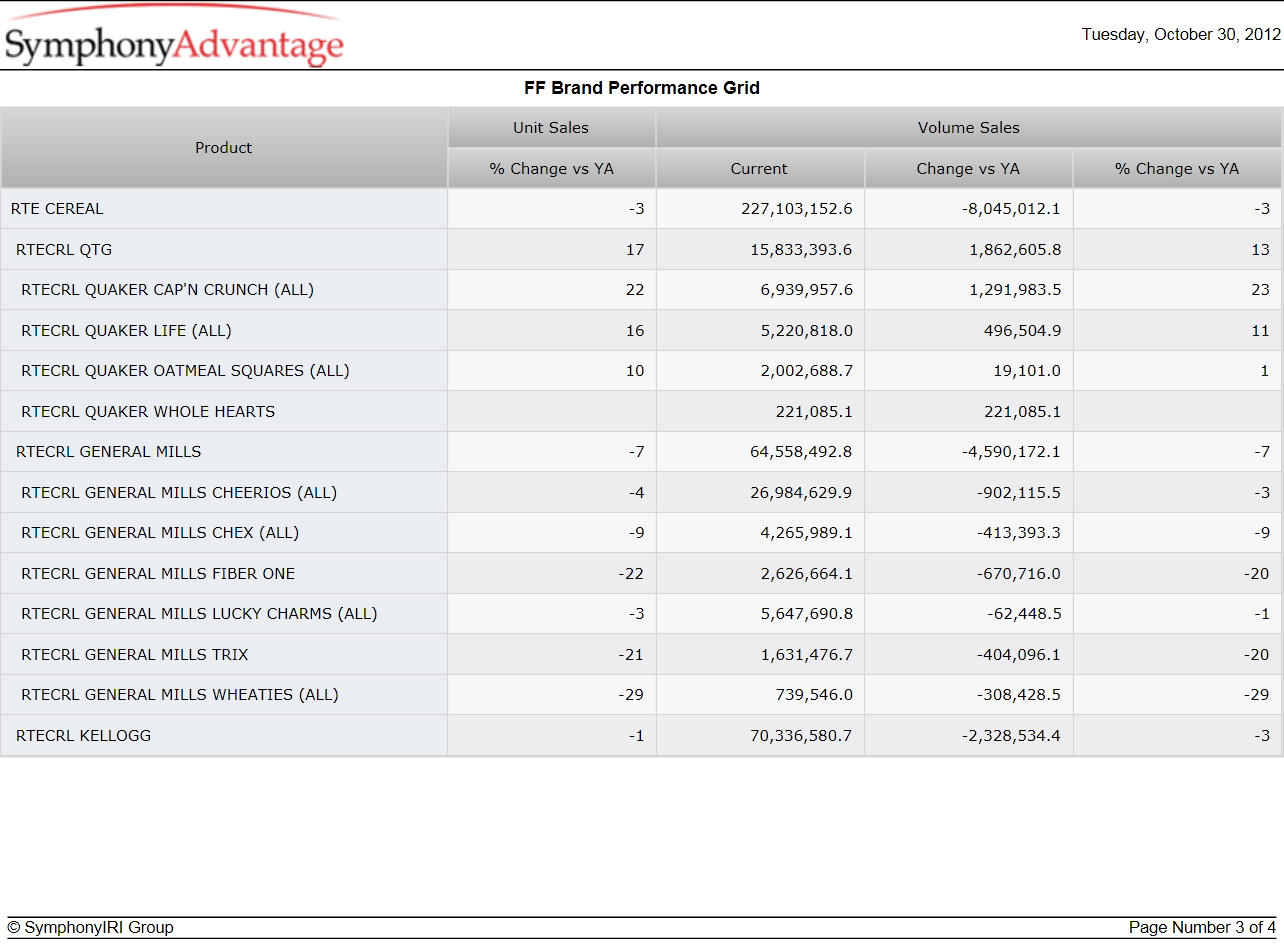This screenshot has height=946, width=1284.
Task: Select RTECRL QUAKER WHOLE HEARTS row label
Action: 148,412
